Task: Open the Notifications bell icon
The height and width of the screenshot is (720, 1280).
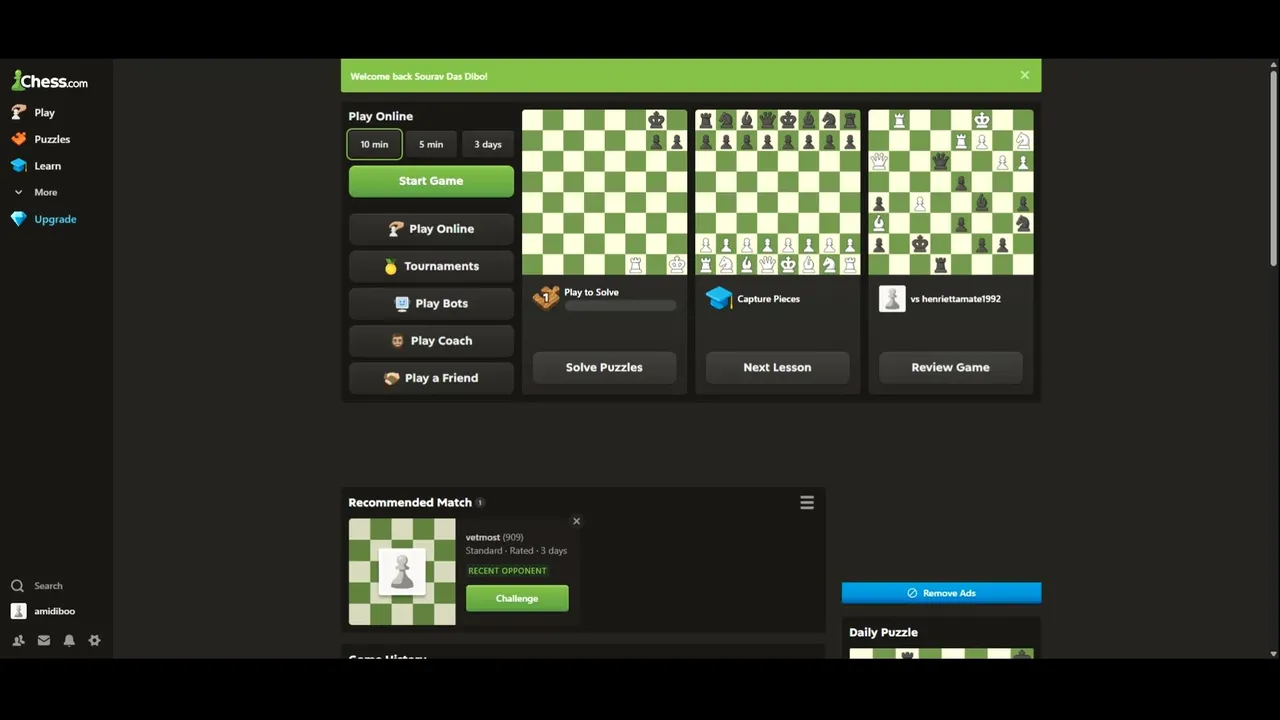Action: 69,640
